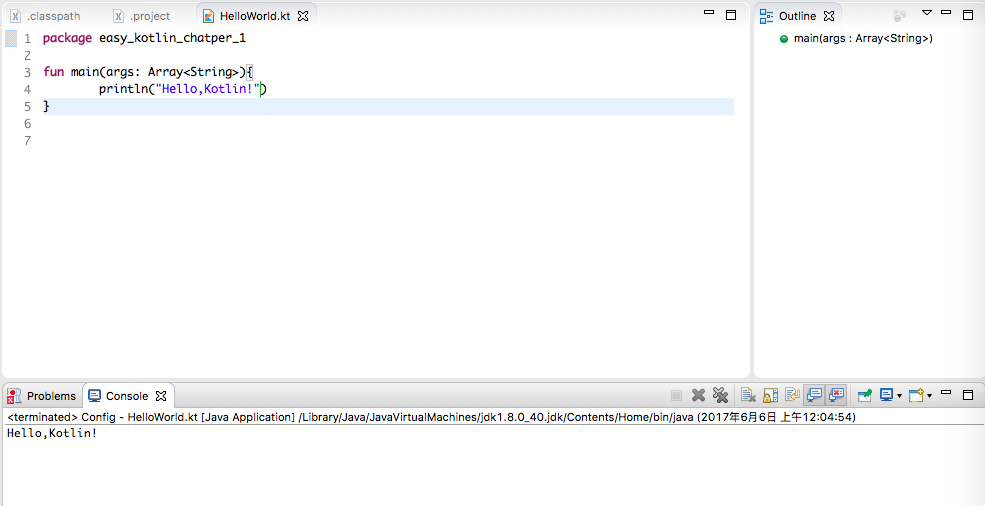Toggle show console on standard output change

click(814, 395)
